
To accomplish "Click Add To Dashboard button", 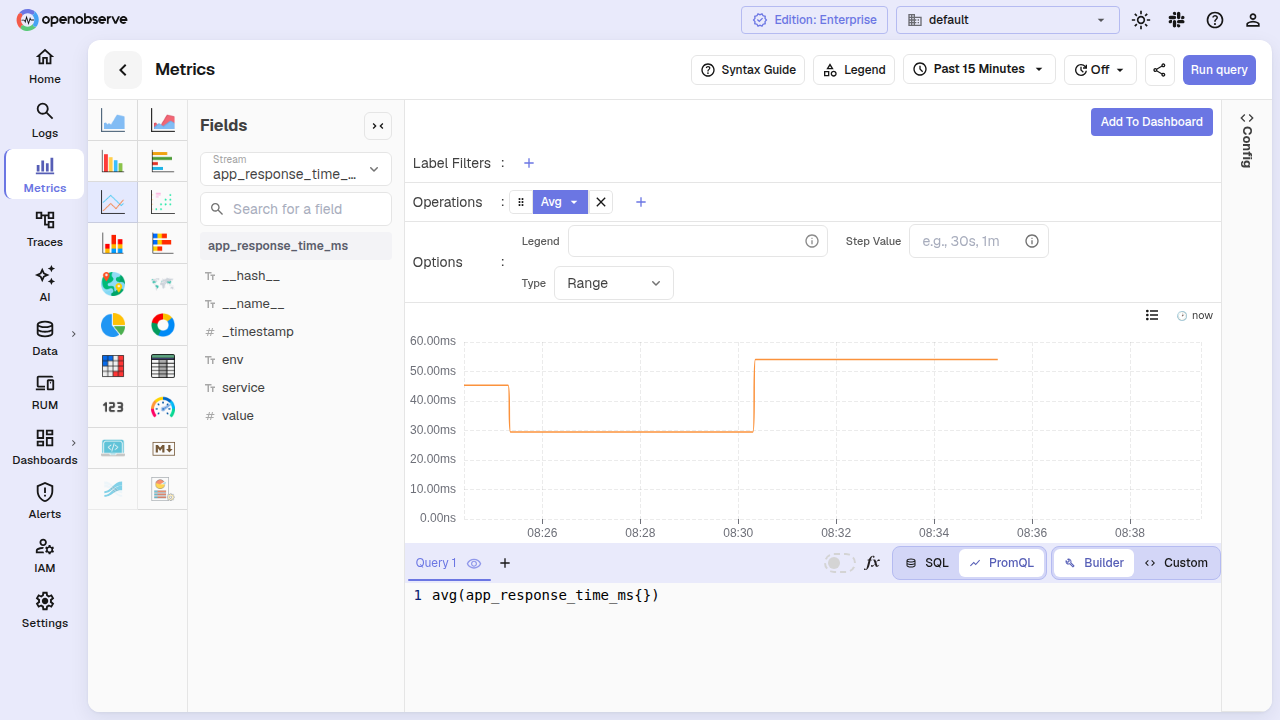I will tap(1152, 122).
